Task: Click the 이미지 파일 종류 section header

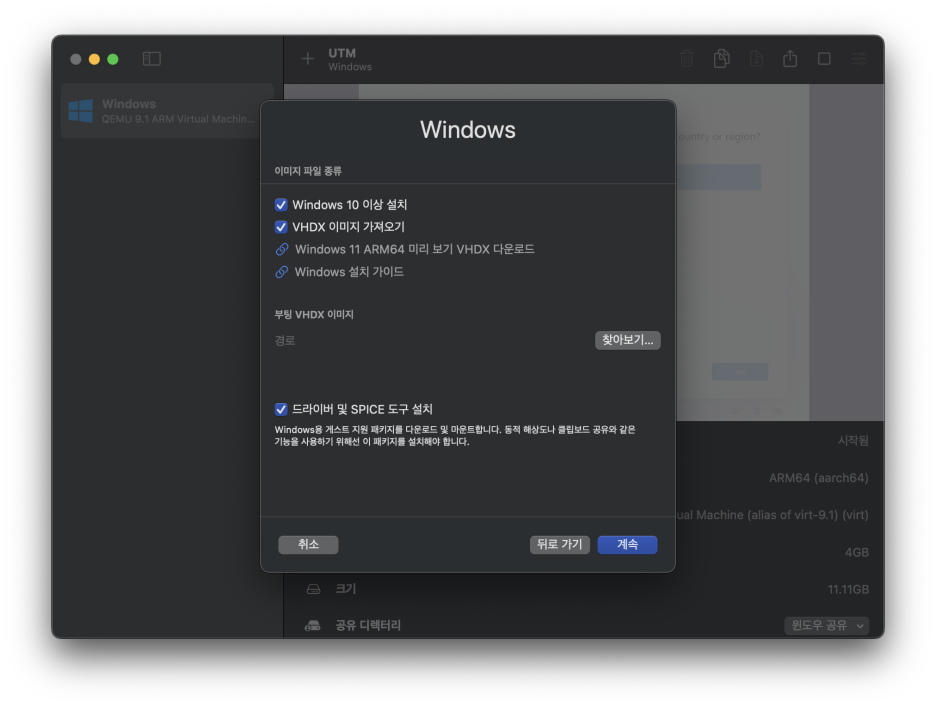Action: [x=308, y=171]
